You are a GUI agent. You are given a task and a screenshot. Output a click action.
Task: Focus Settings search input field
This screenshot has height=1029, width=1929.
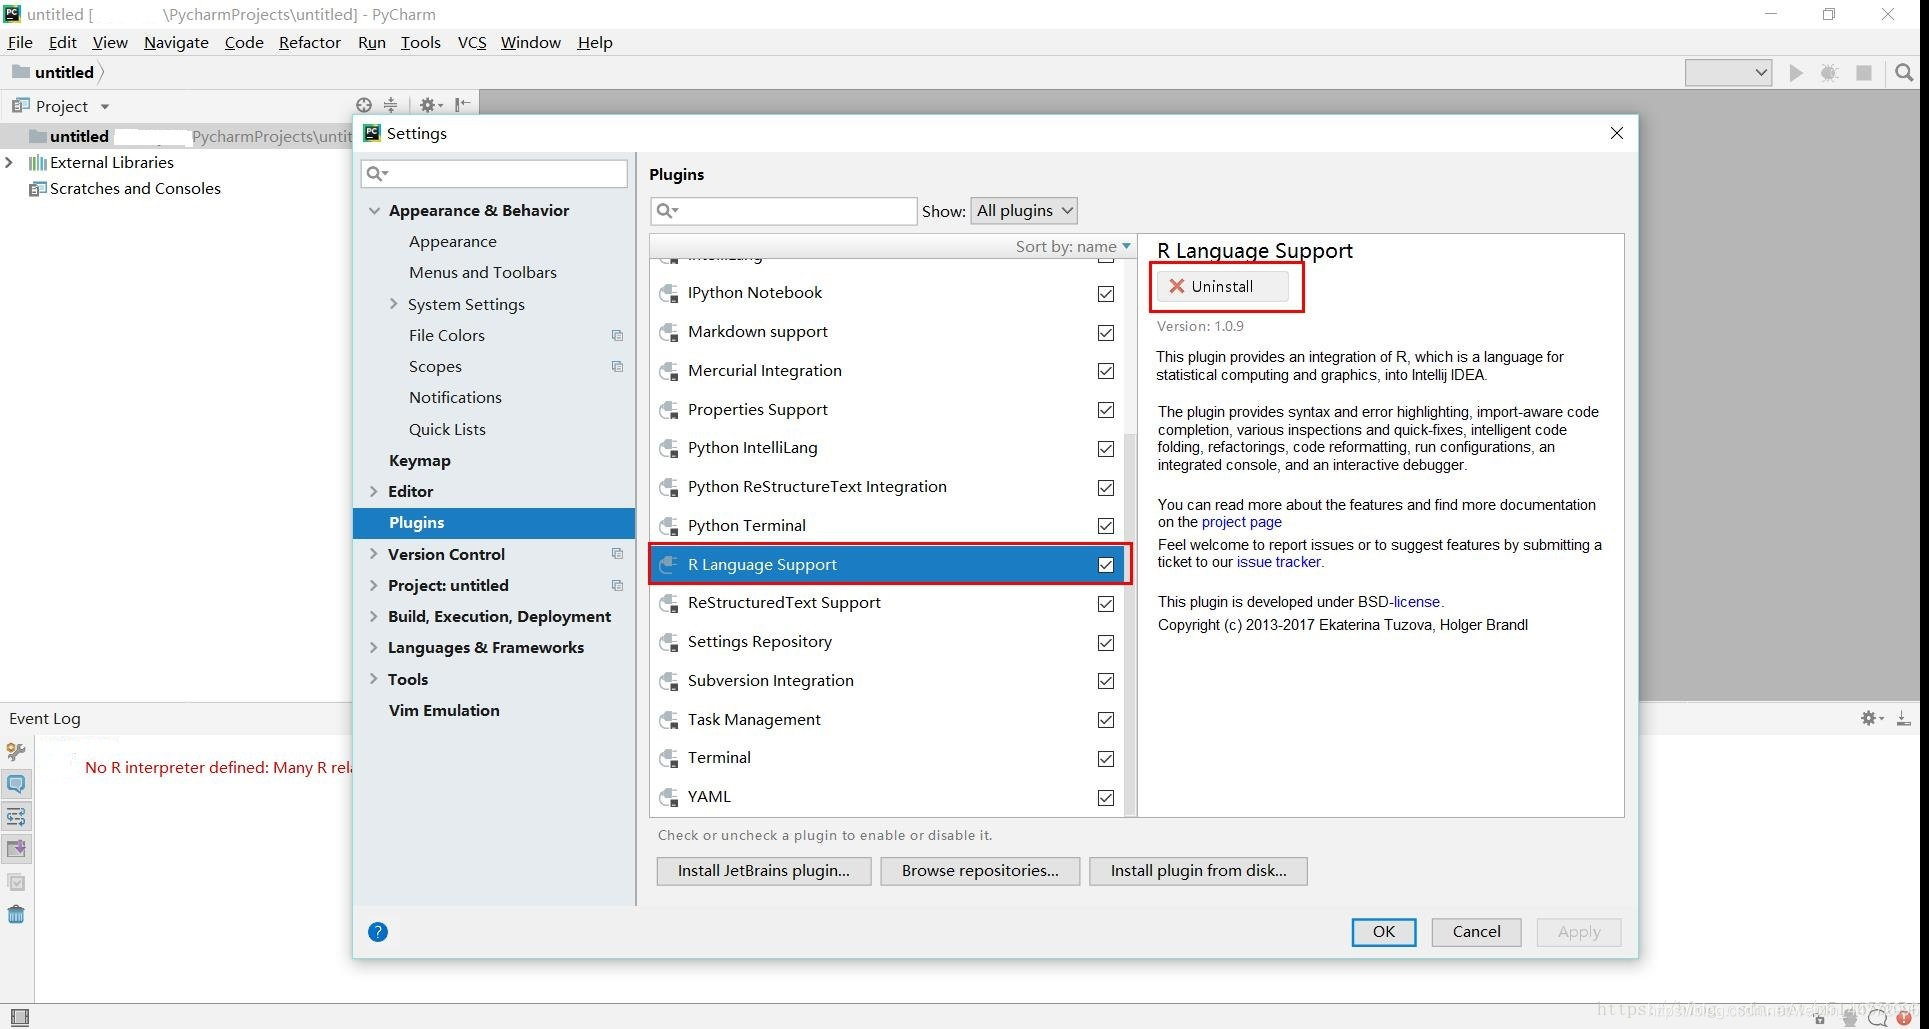coord(494,174)
